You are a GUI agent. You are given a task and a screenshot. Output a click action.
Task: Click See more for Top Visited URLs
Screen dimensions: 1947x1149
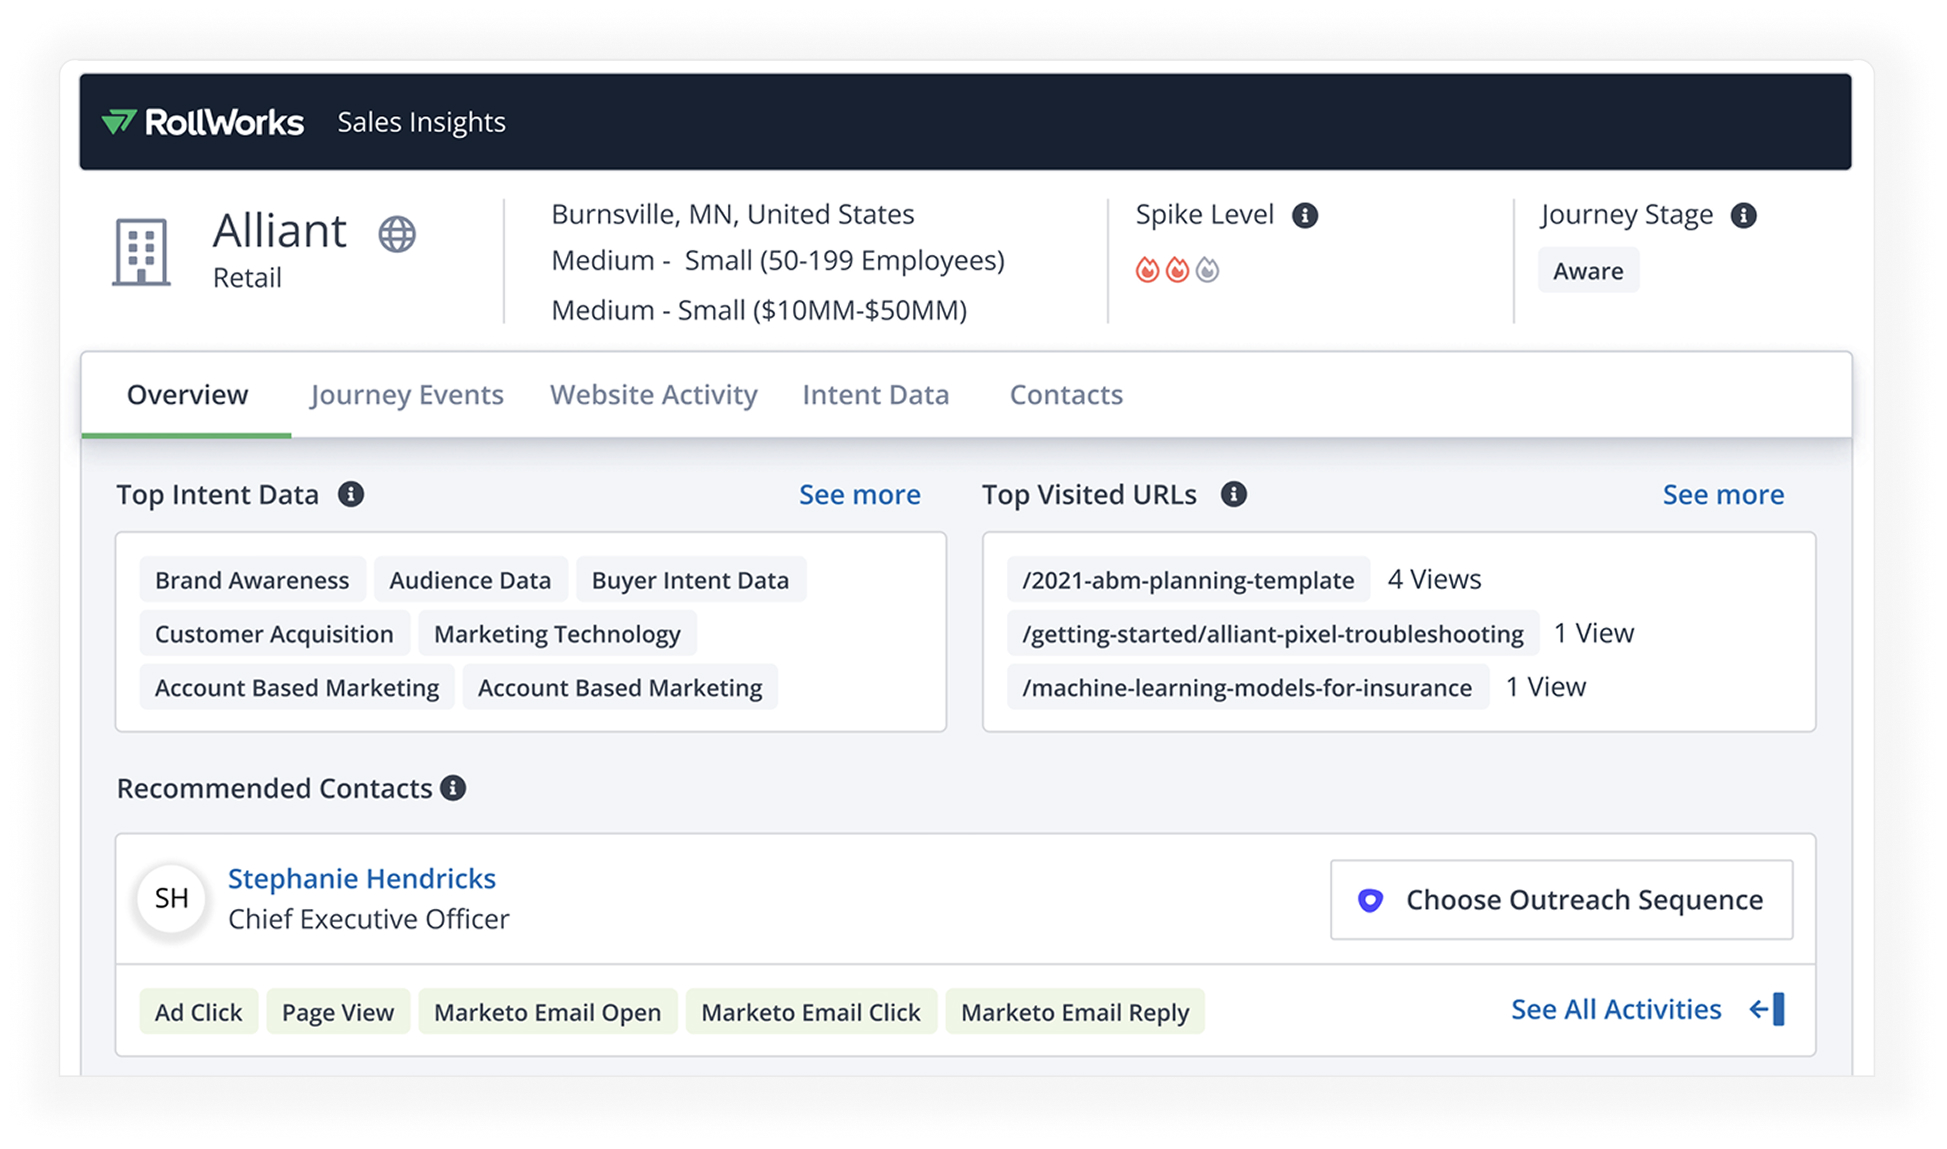click(1723, 494)
